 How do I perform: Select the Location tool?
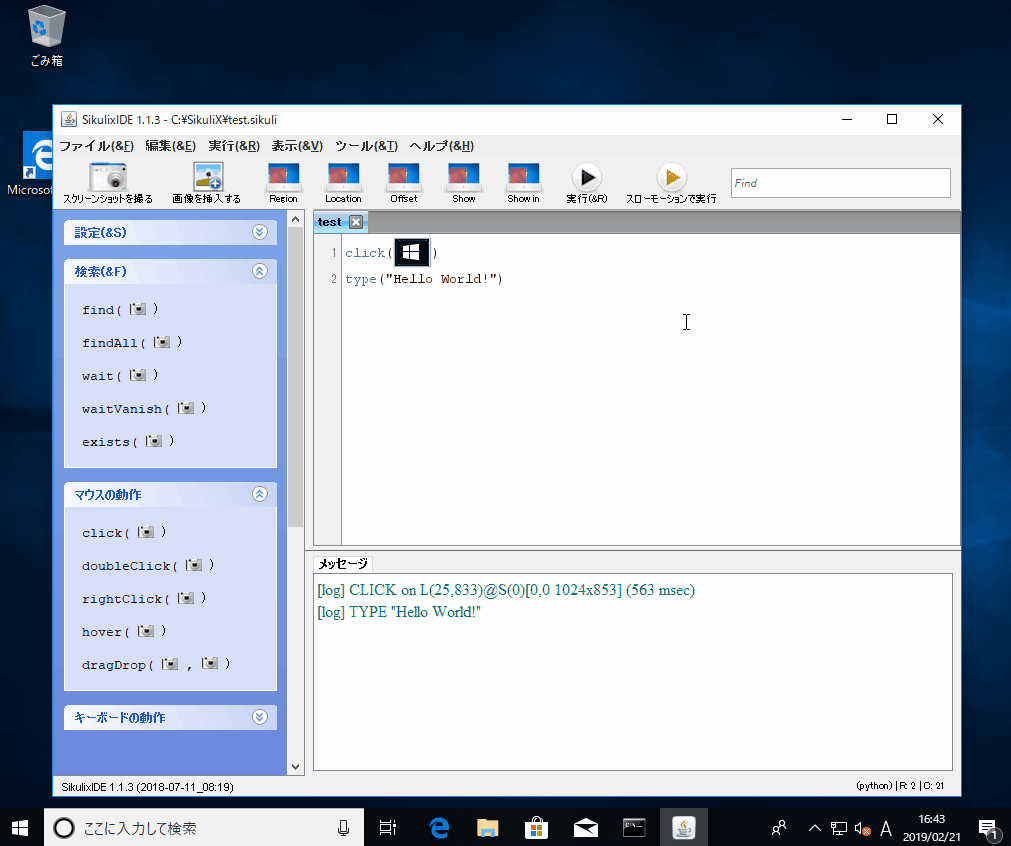pos(343,182)
